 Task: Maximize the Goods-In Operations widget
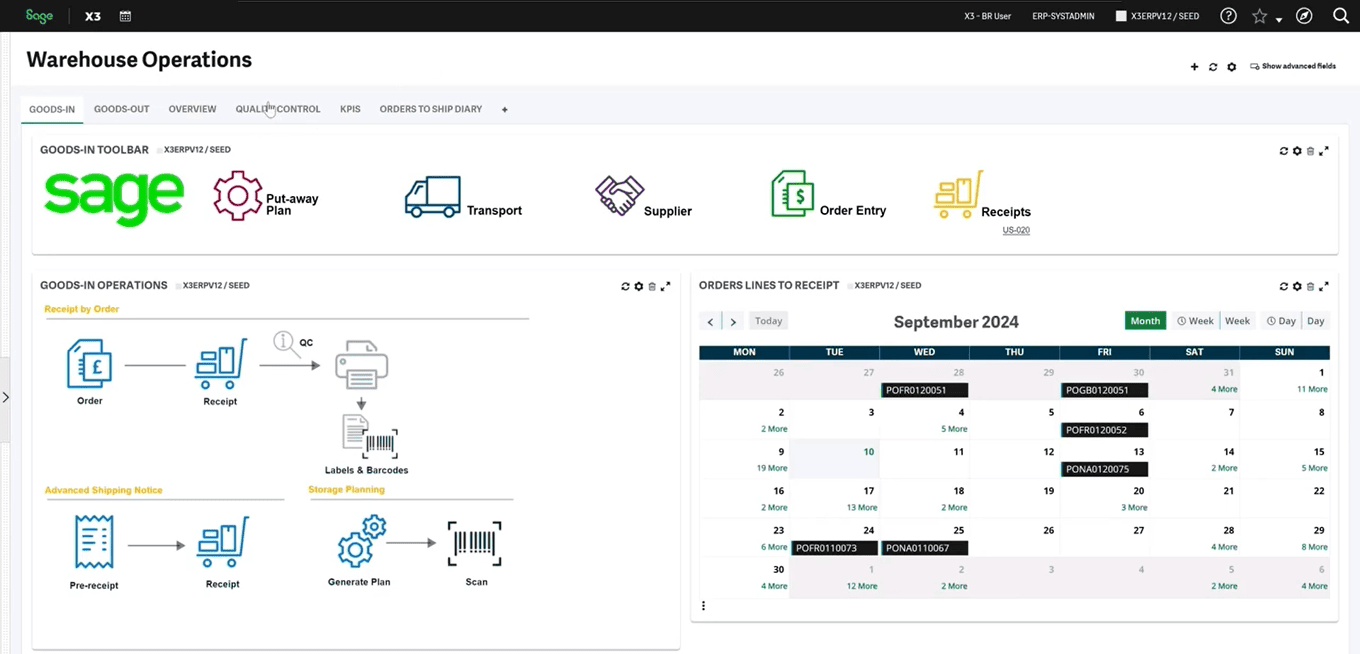click(x=666, y=286)
